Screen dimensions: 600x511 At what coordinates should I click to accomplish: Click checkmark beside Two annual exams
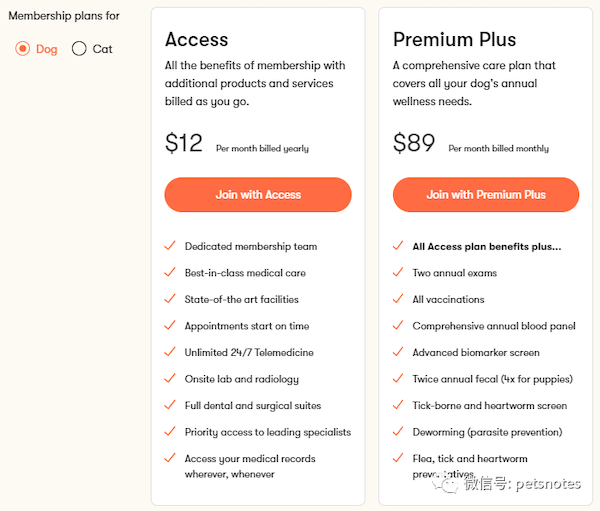[x=398, y=272]
